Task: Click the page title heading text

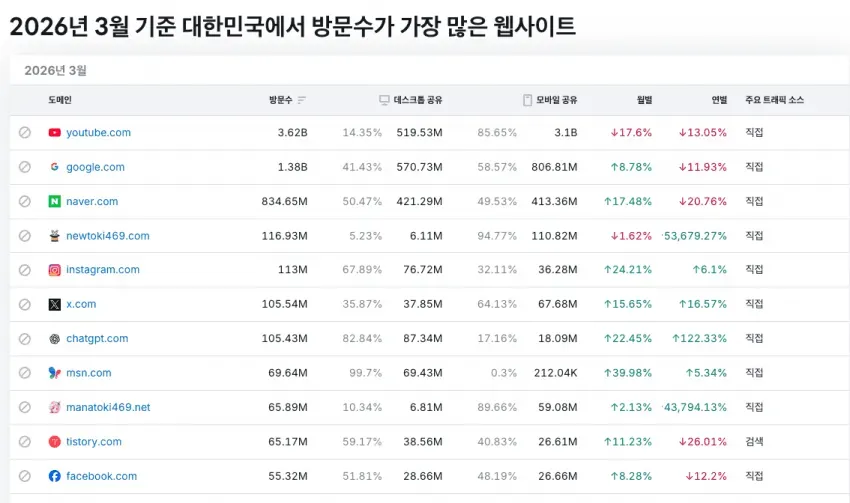Action: click(293, 26)
